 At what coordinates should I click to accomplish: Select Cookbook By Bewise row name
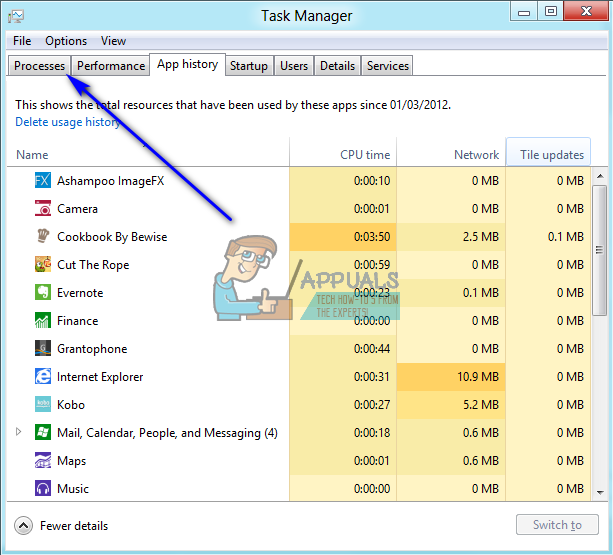112,237
